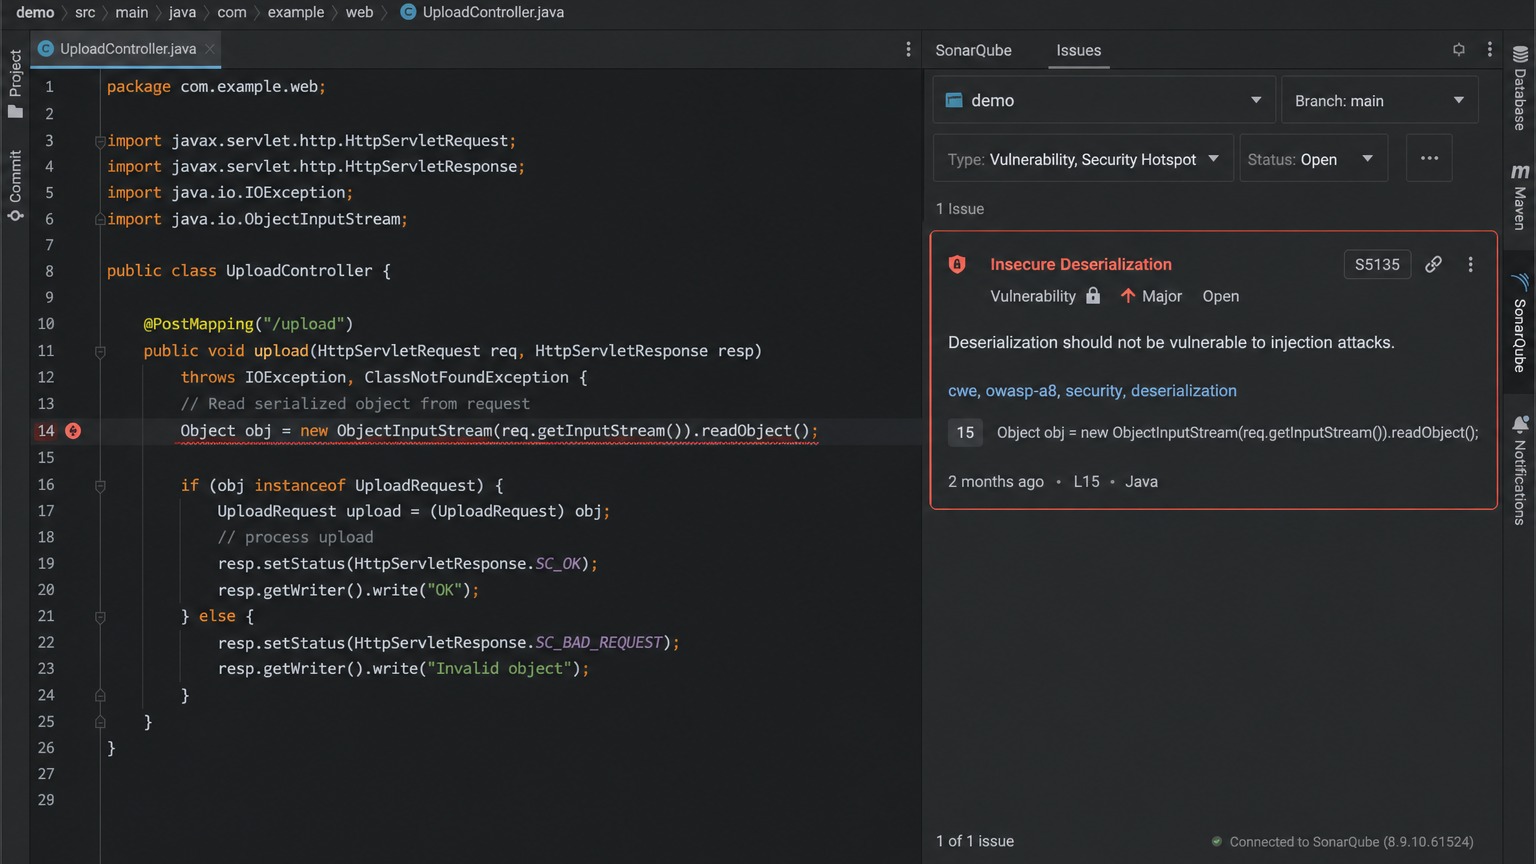This screenshot has width=1536, height=864.
Task: Switch to the SonarQube tab
Action: click(973, 50)
